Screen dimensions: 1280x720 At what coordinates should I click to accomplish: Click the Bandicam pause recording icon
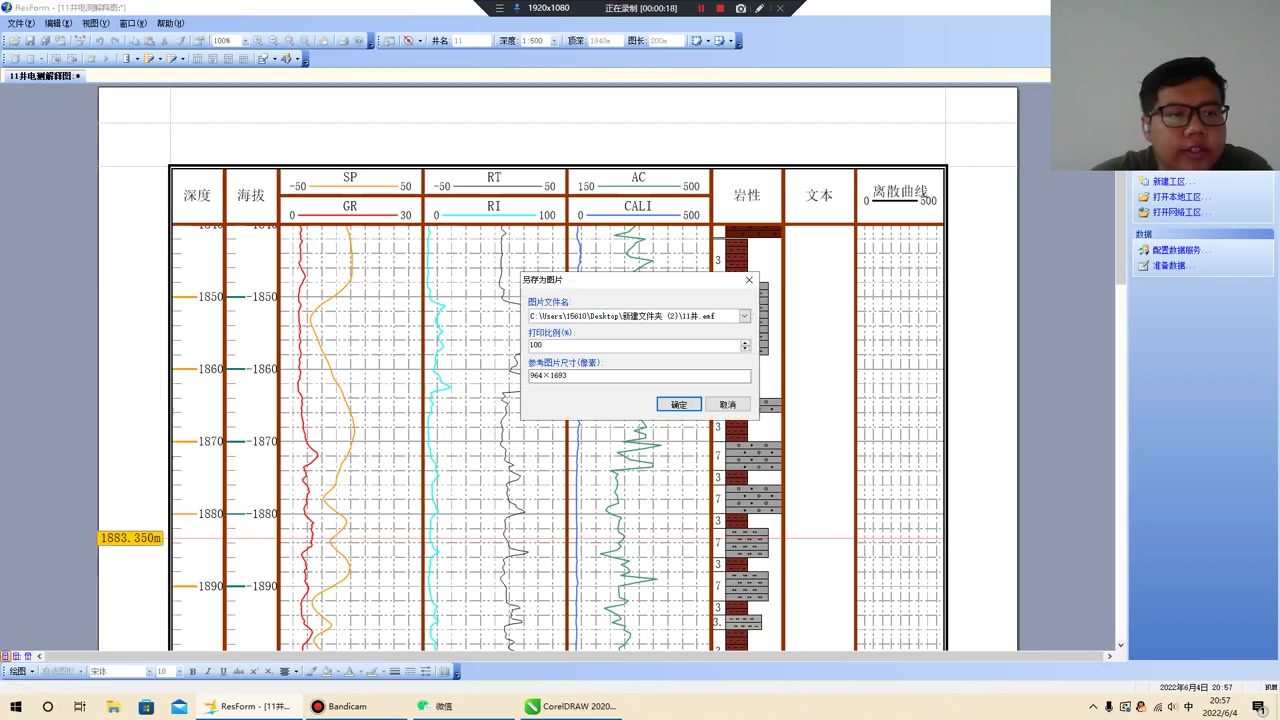(701, 8)
